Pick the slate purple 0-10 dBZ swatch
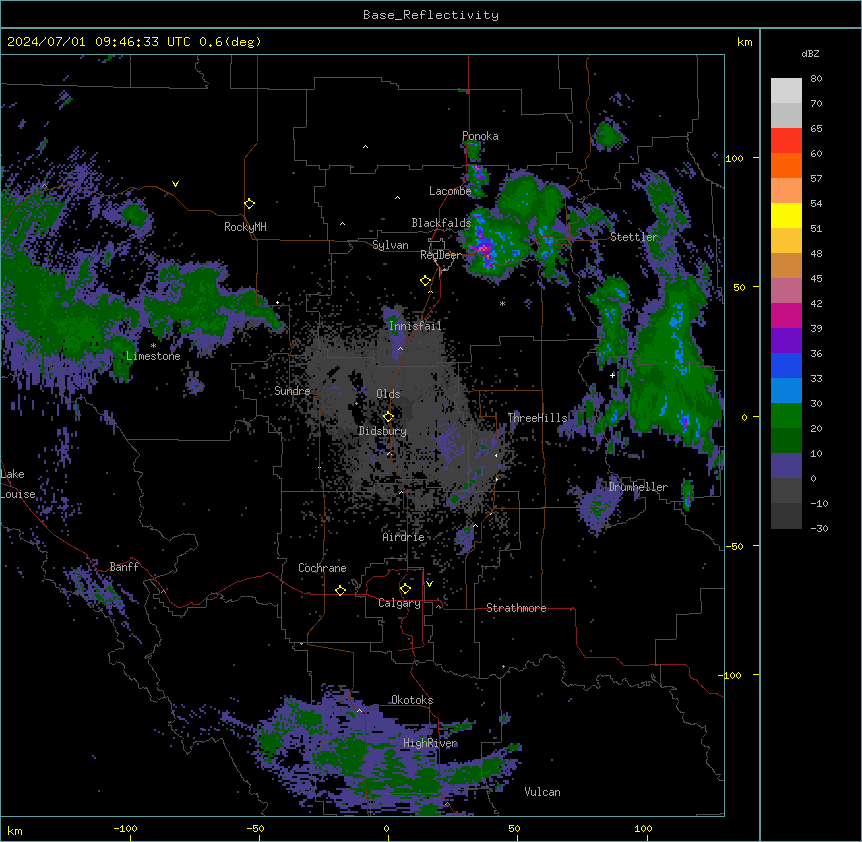 coord(786,466)
